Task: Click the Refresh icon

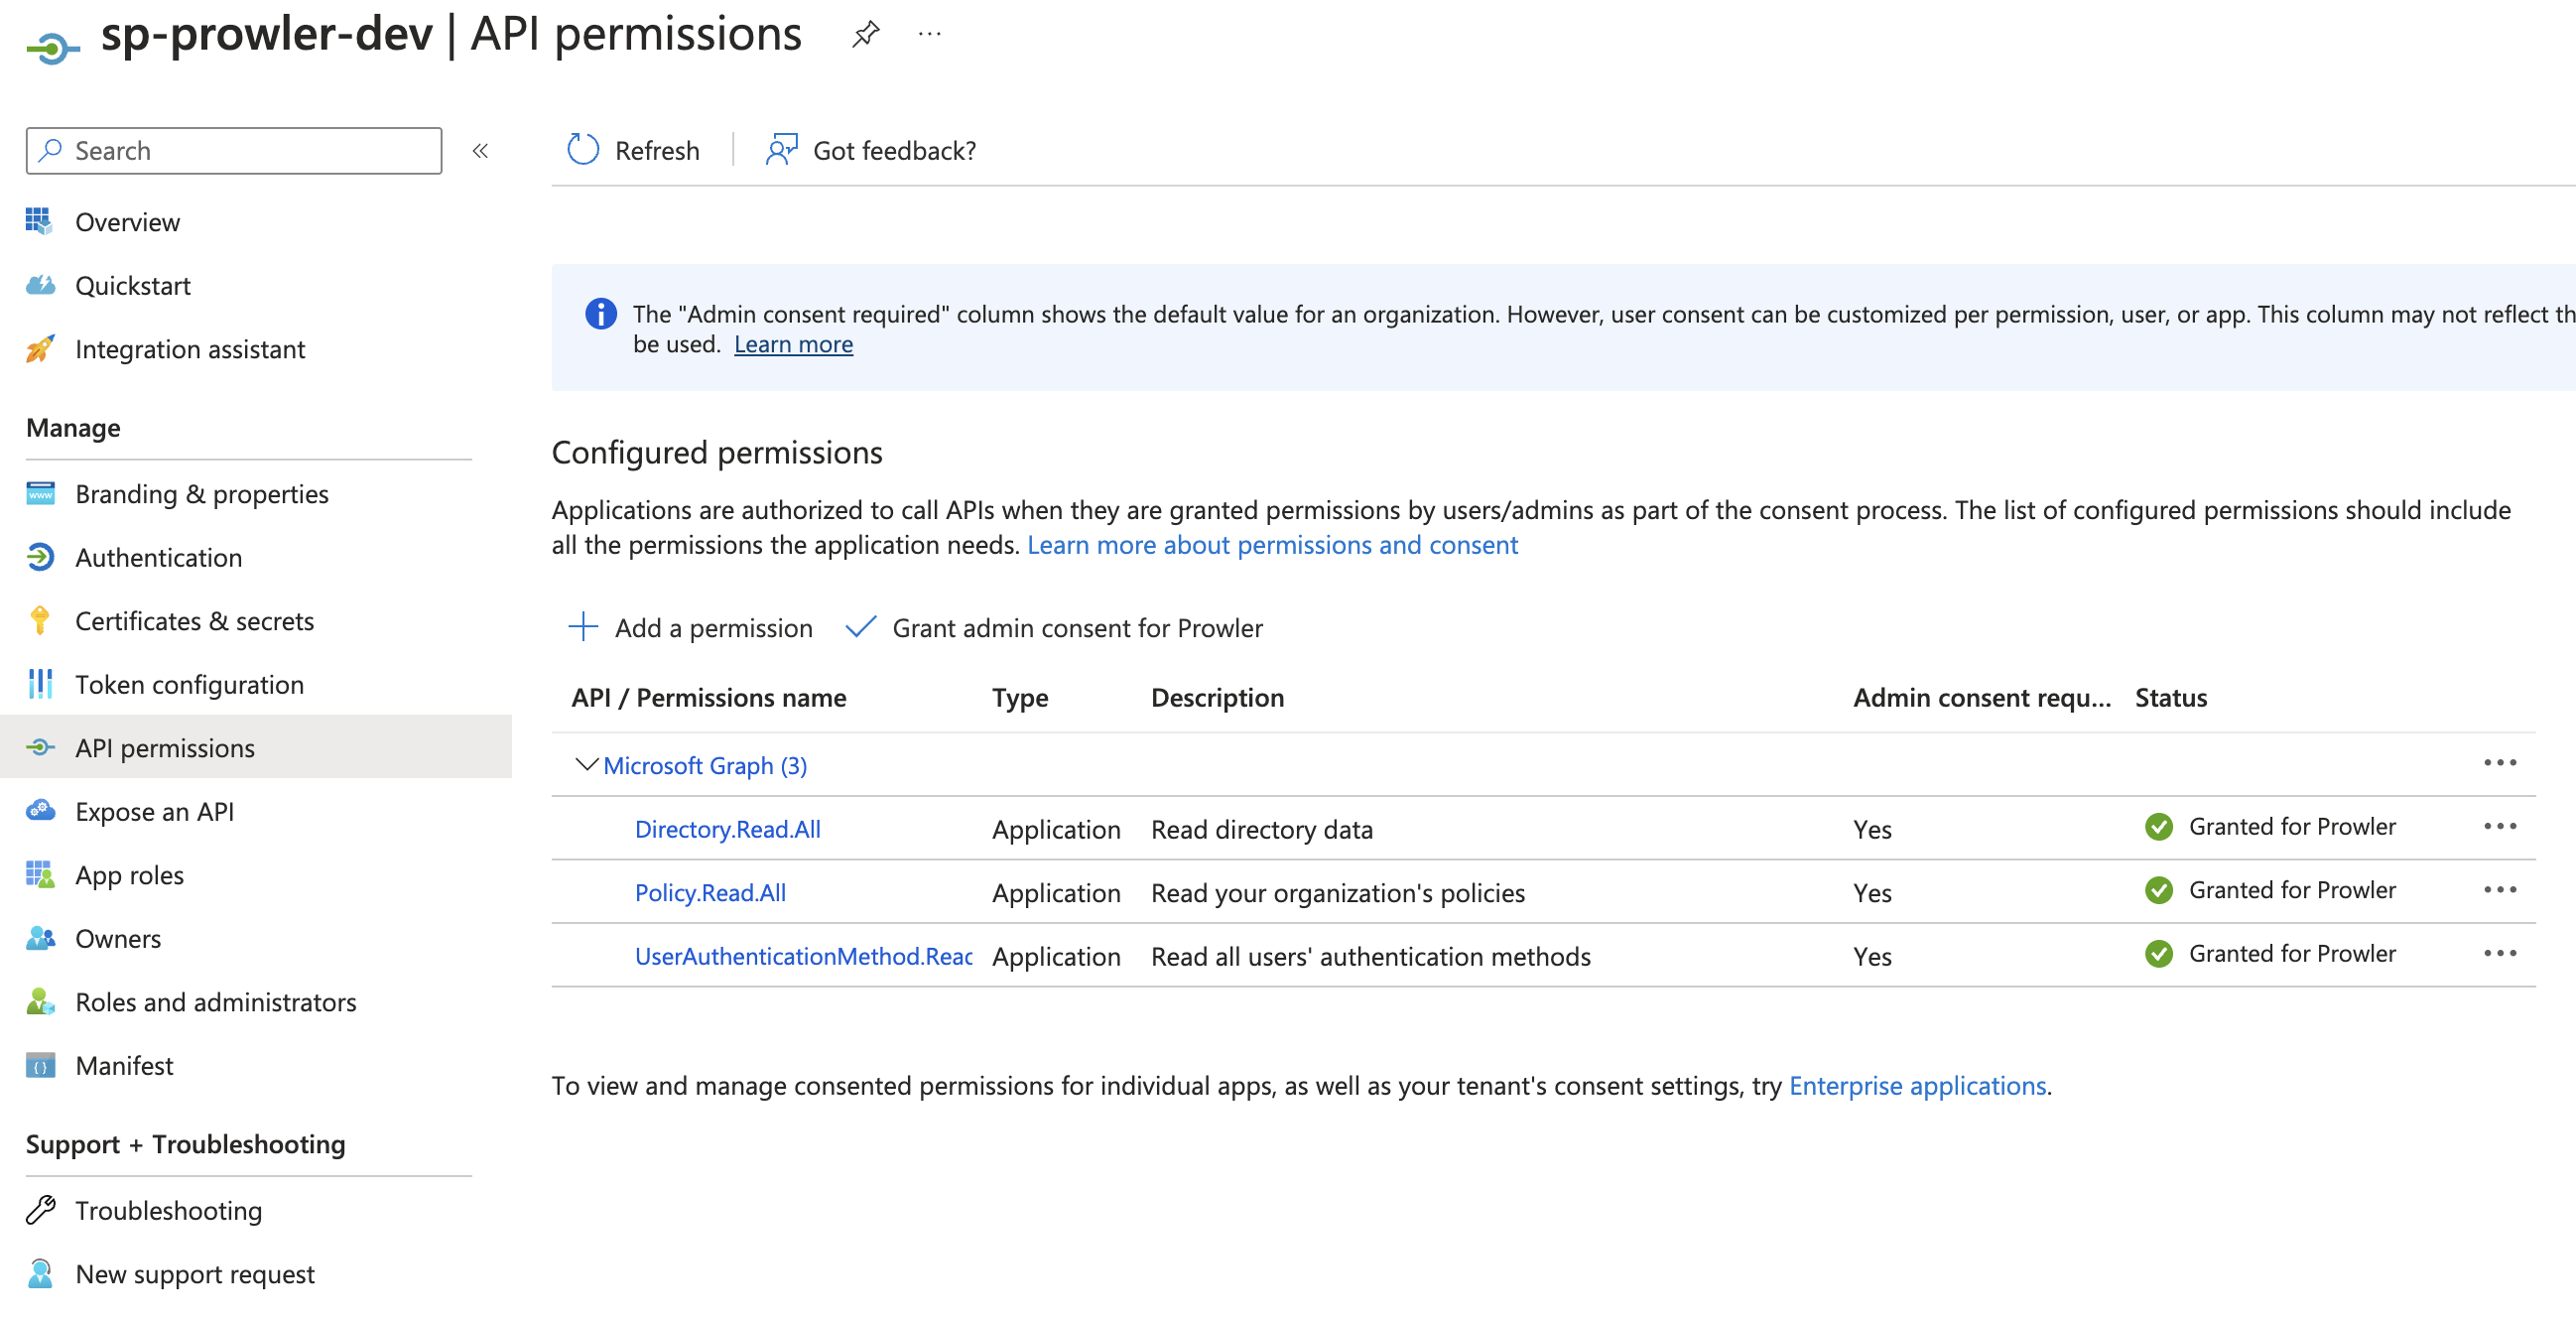Action: click(x=583, y=150)
